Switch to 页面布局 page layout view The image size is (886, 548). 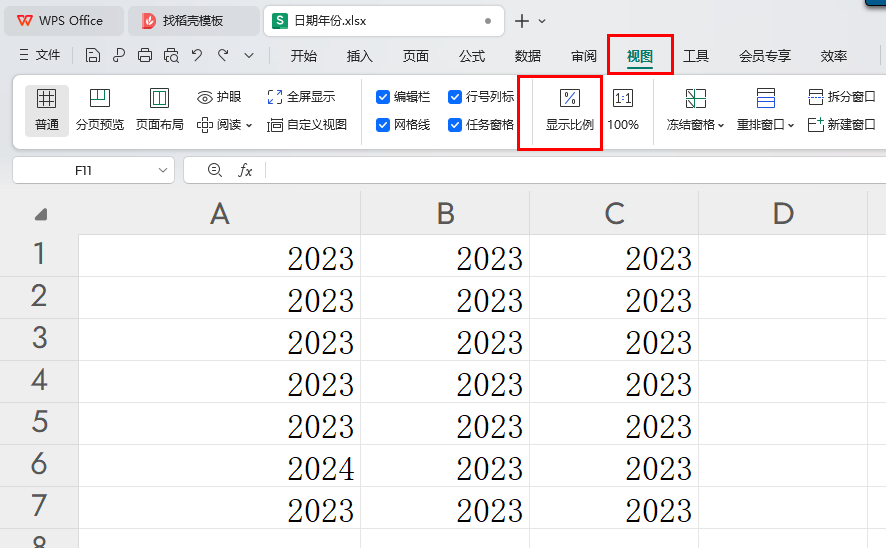(x=159, y=110)
